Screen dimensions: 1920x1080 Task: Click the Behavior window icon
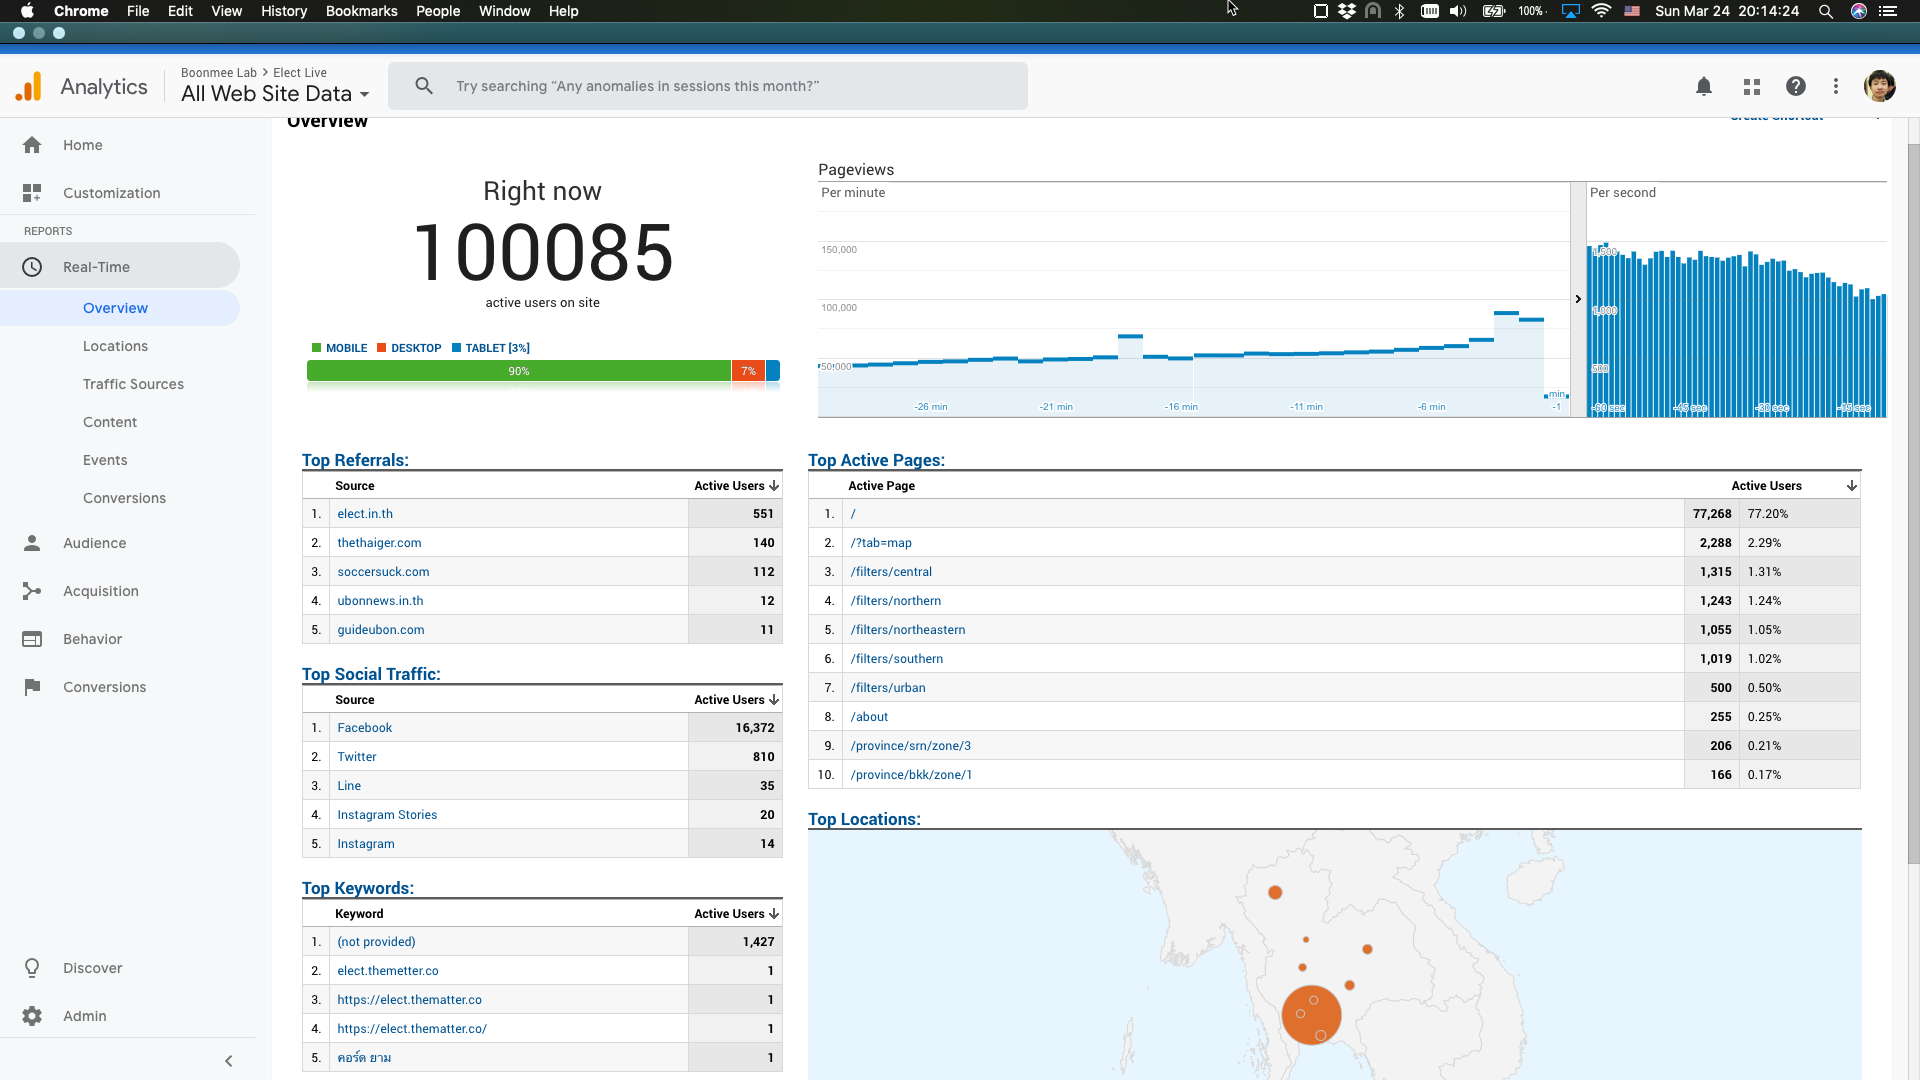pos(32,639)
